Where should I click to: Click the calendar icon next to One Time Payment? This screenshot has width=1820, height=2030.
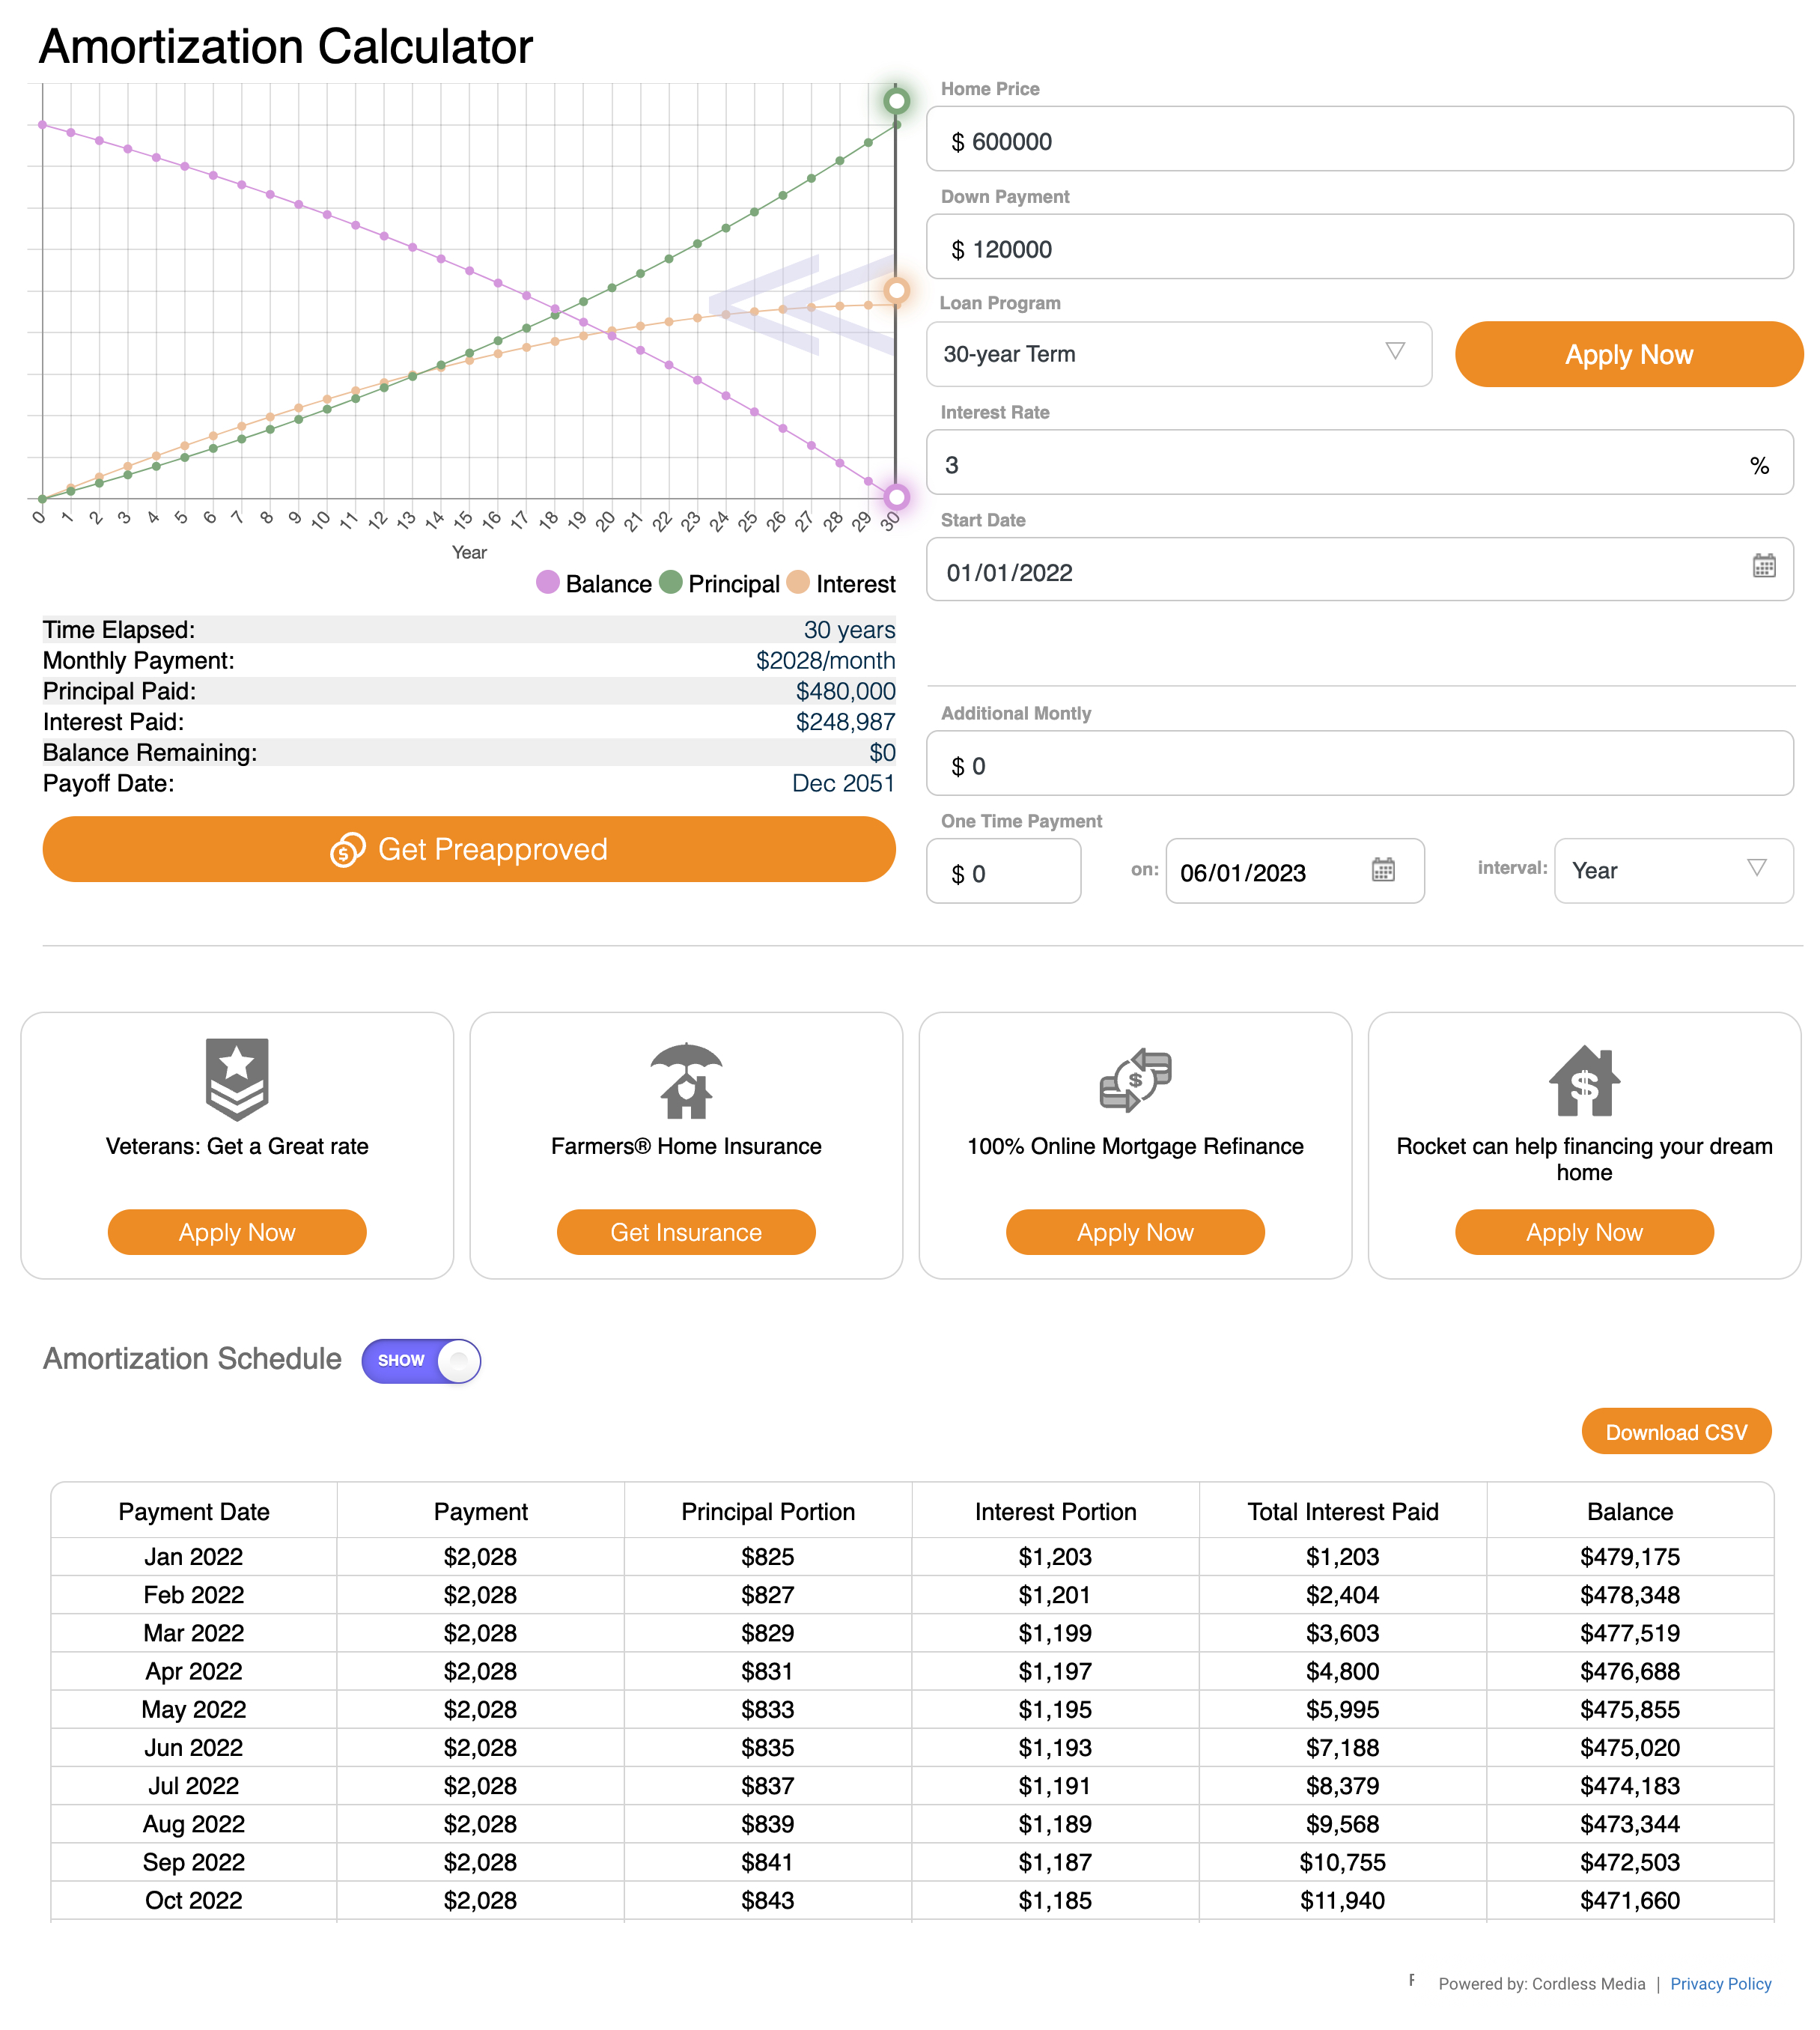[x=1386, y=869]
